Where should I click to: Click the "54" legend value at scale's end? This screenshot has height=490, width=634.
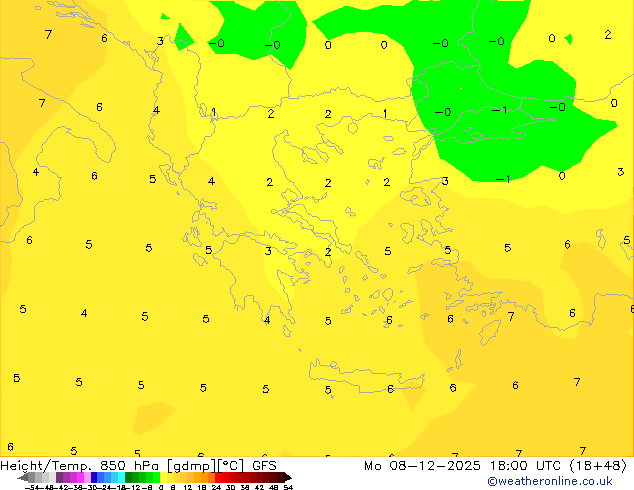[x=288, y=487]
